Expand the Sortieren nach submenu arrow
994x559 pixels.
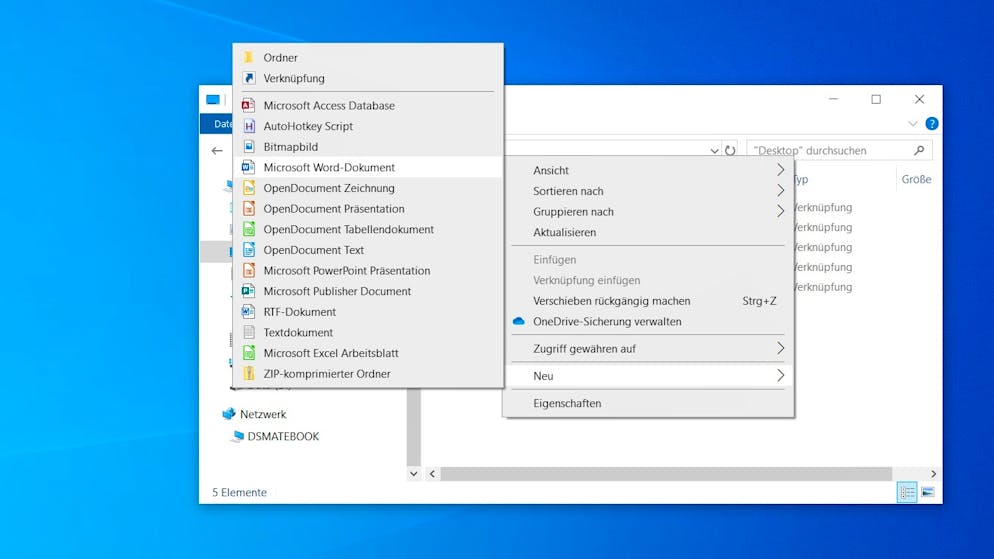click(780, 191)
